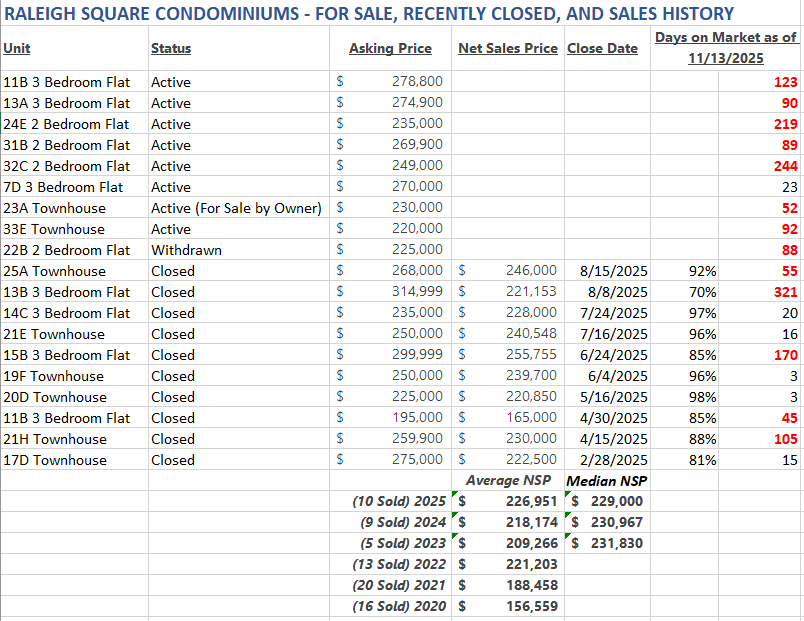Click the Active (For Sale by Owner) status
The height and width of the screenshot is (621, 804).
pyautogui.click(x=236, y=208)
